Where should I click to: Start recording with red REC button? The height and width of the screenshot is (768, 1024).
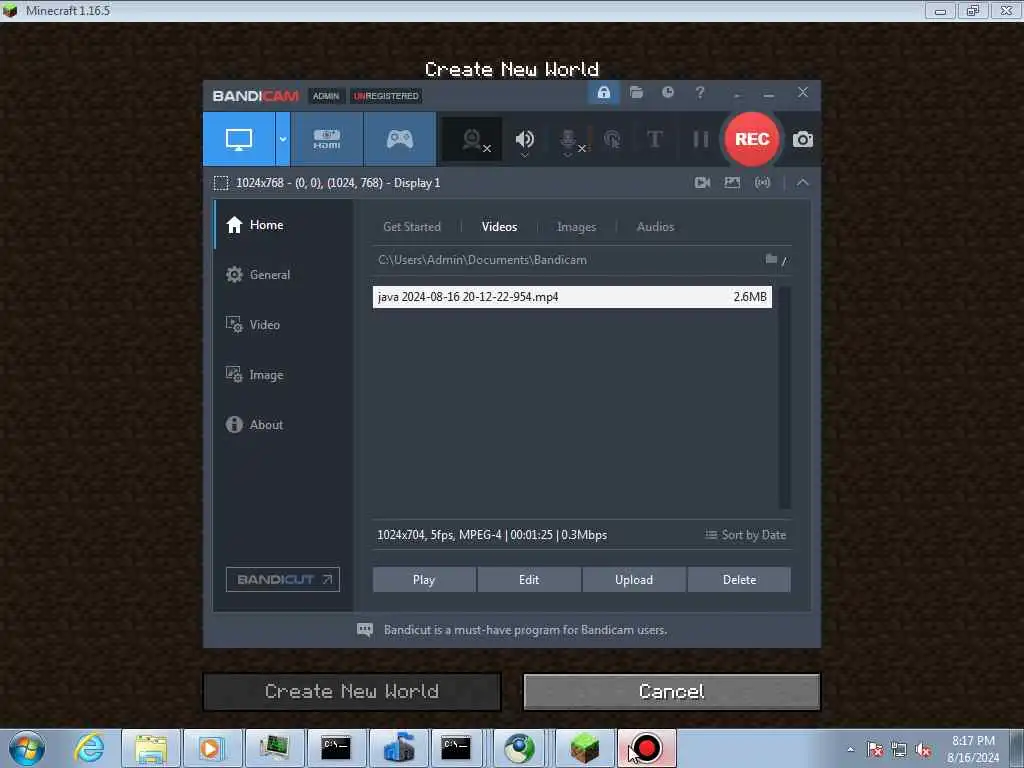point(752,139)
